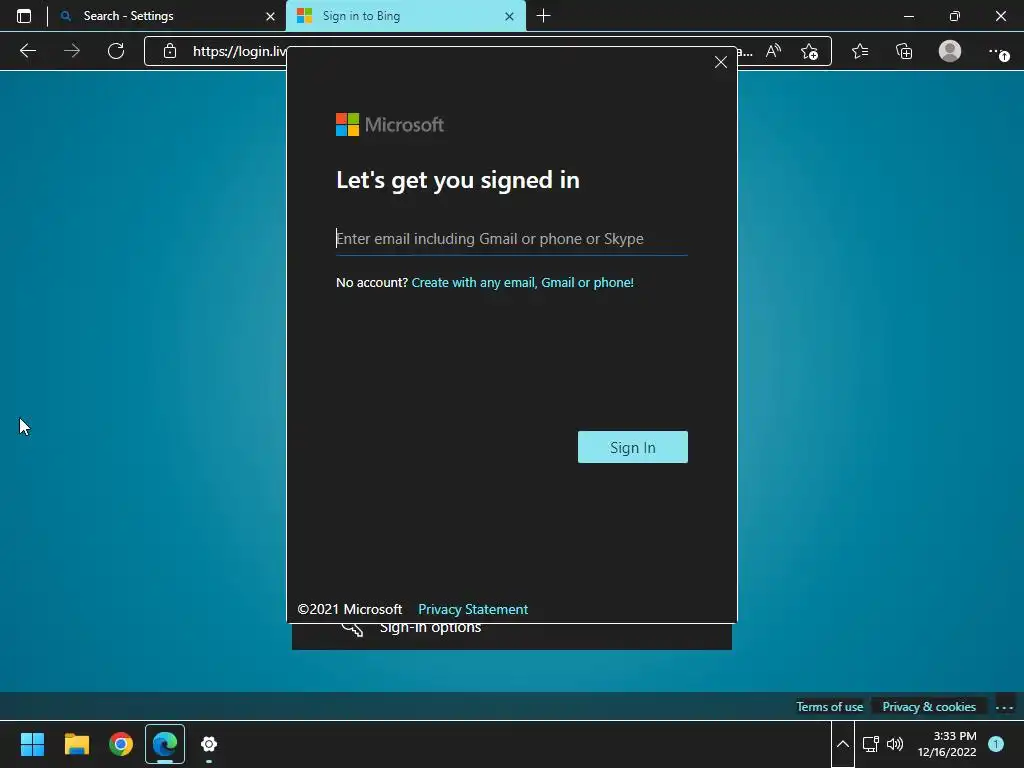Open Sign-in options behind the dialog
1024x768 pixels.
[x=430, y=628]
